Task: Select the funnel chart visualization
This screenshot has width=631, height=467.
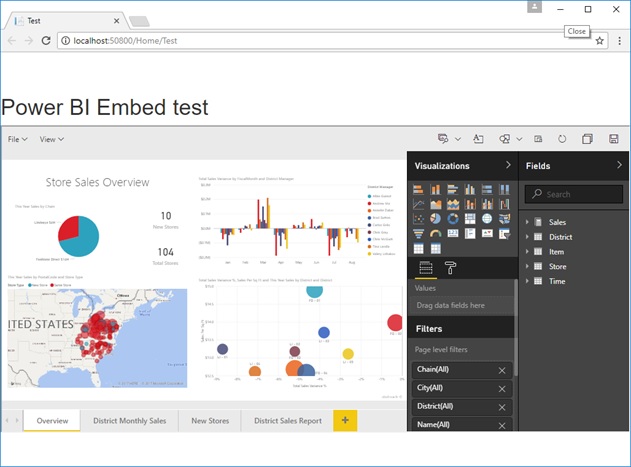Action: tap(419, 234)
